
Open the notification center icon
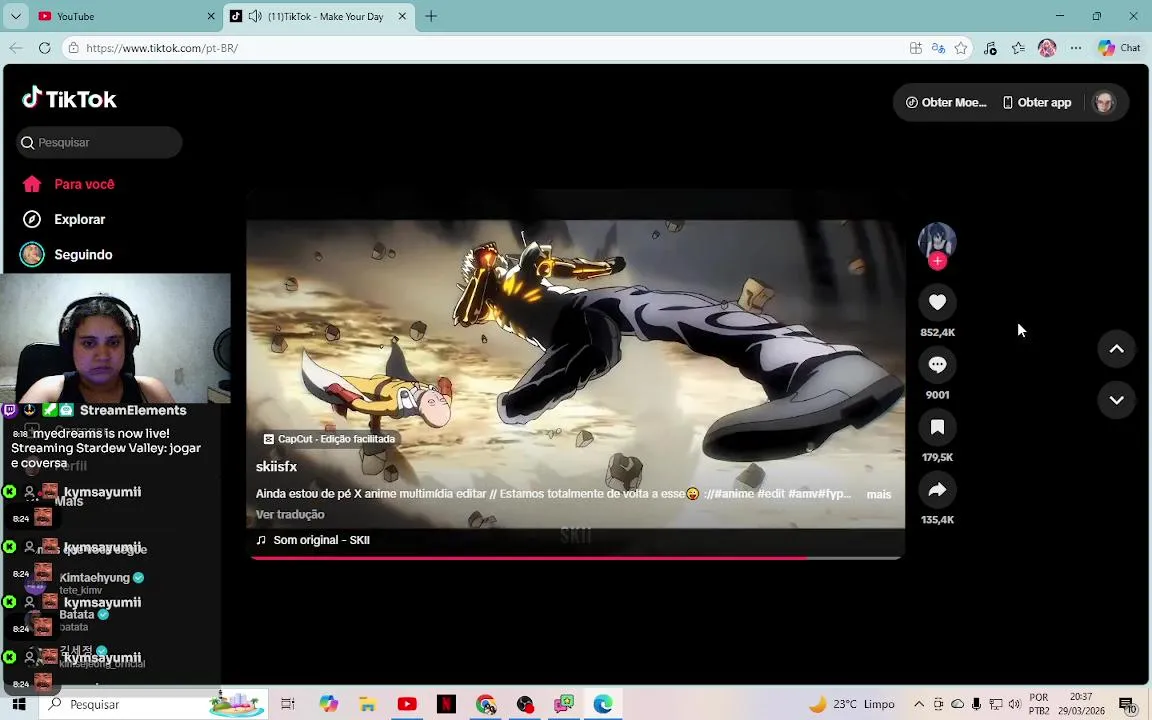coord(1128,705)
